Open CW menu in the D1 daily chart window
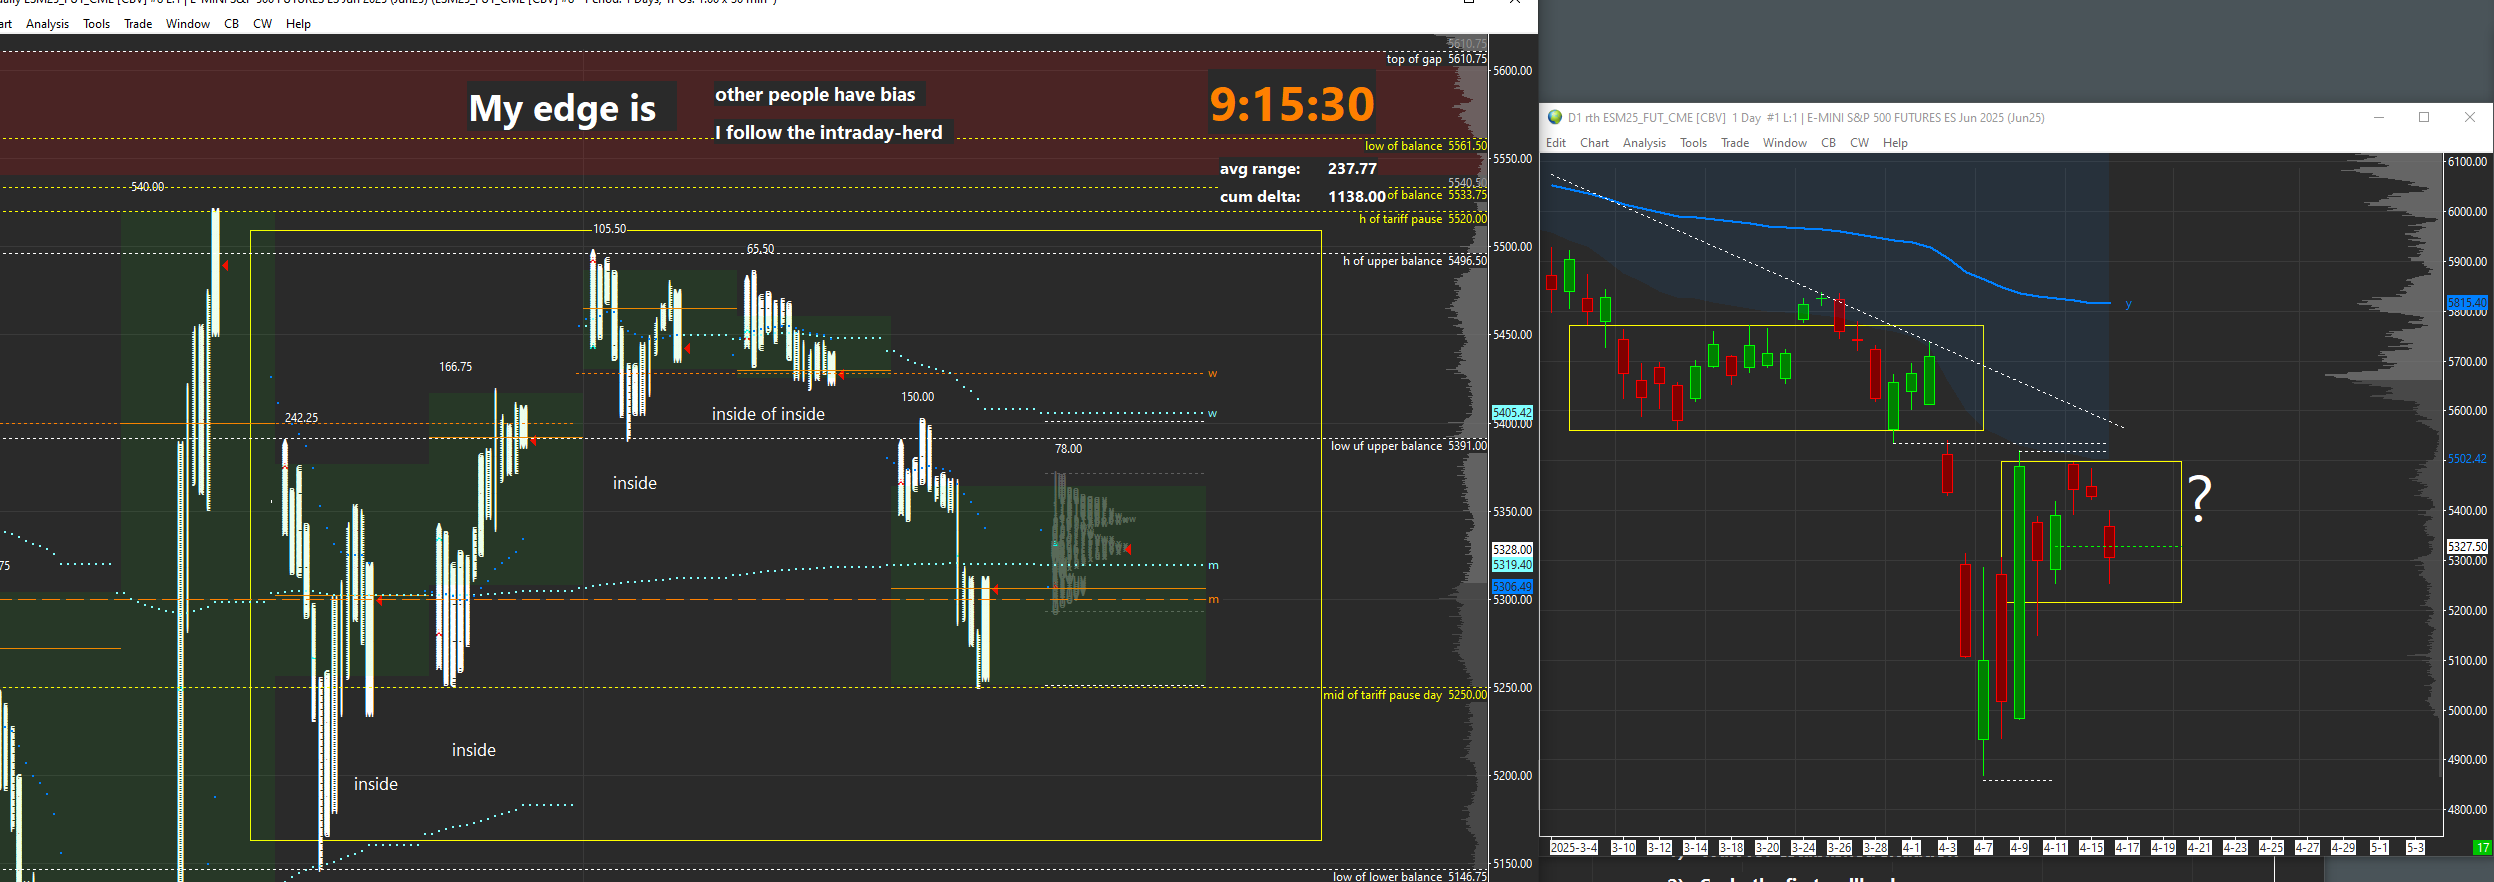 1859,143
